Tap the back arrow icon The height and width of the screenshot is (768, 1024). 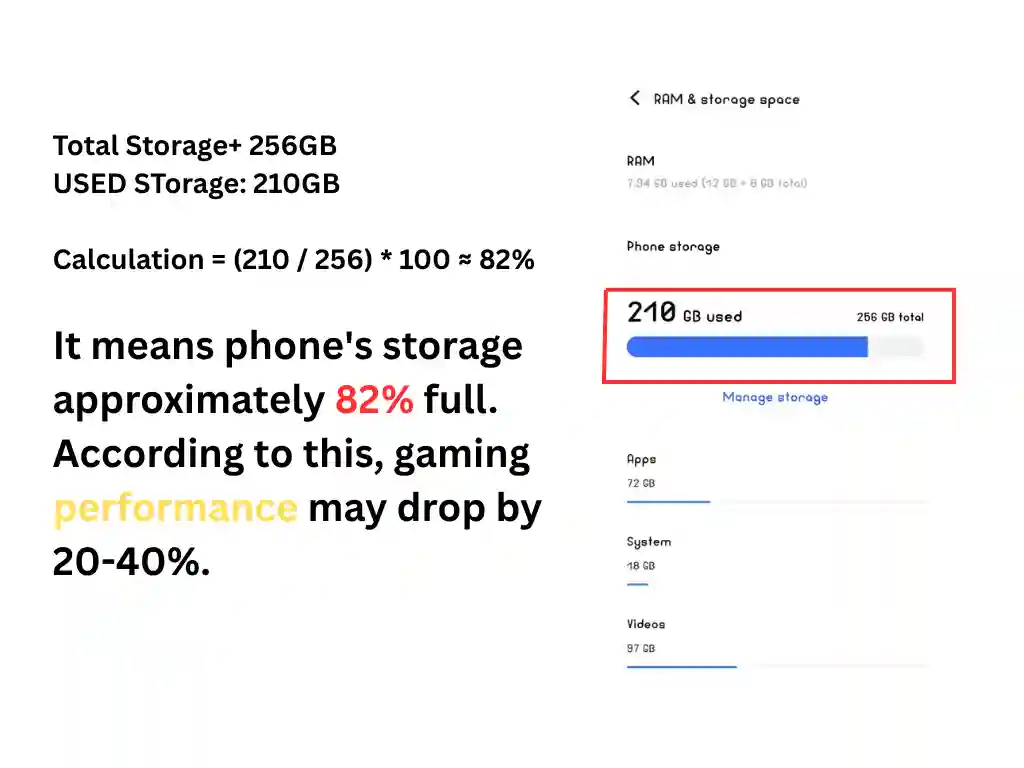click(x=634, y=98)
